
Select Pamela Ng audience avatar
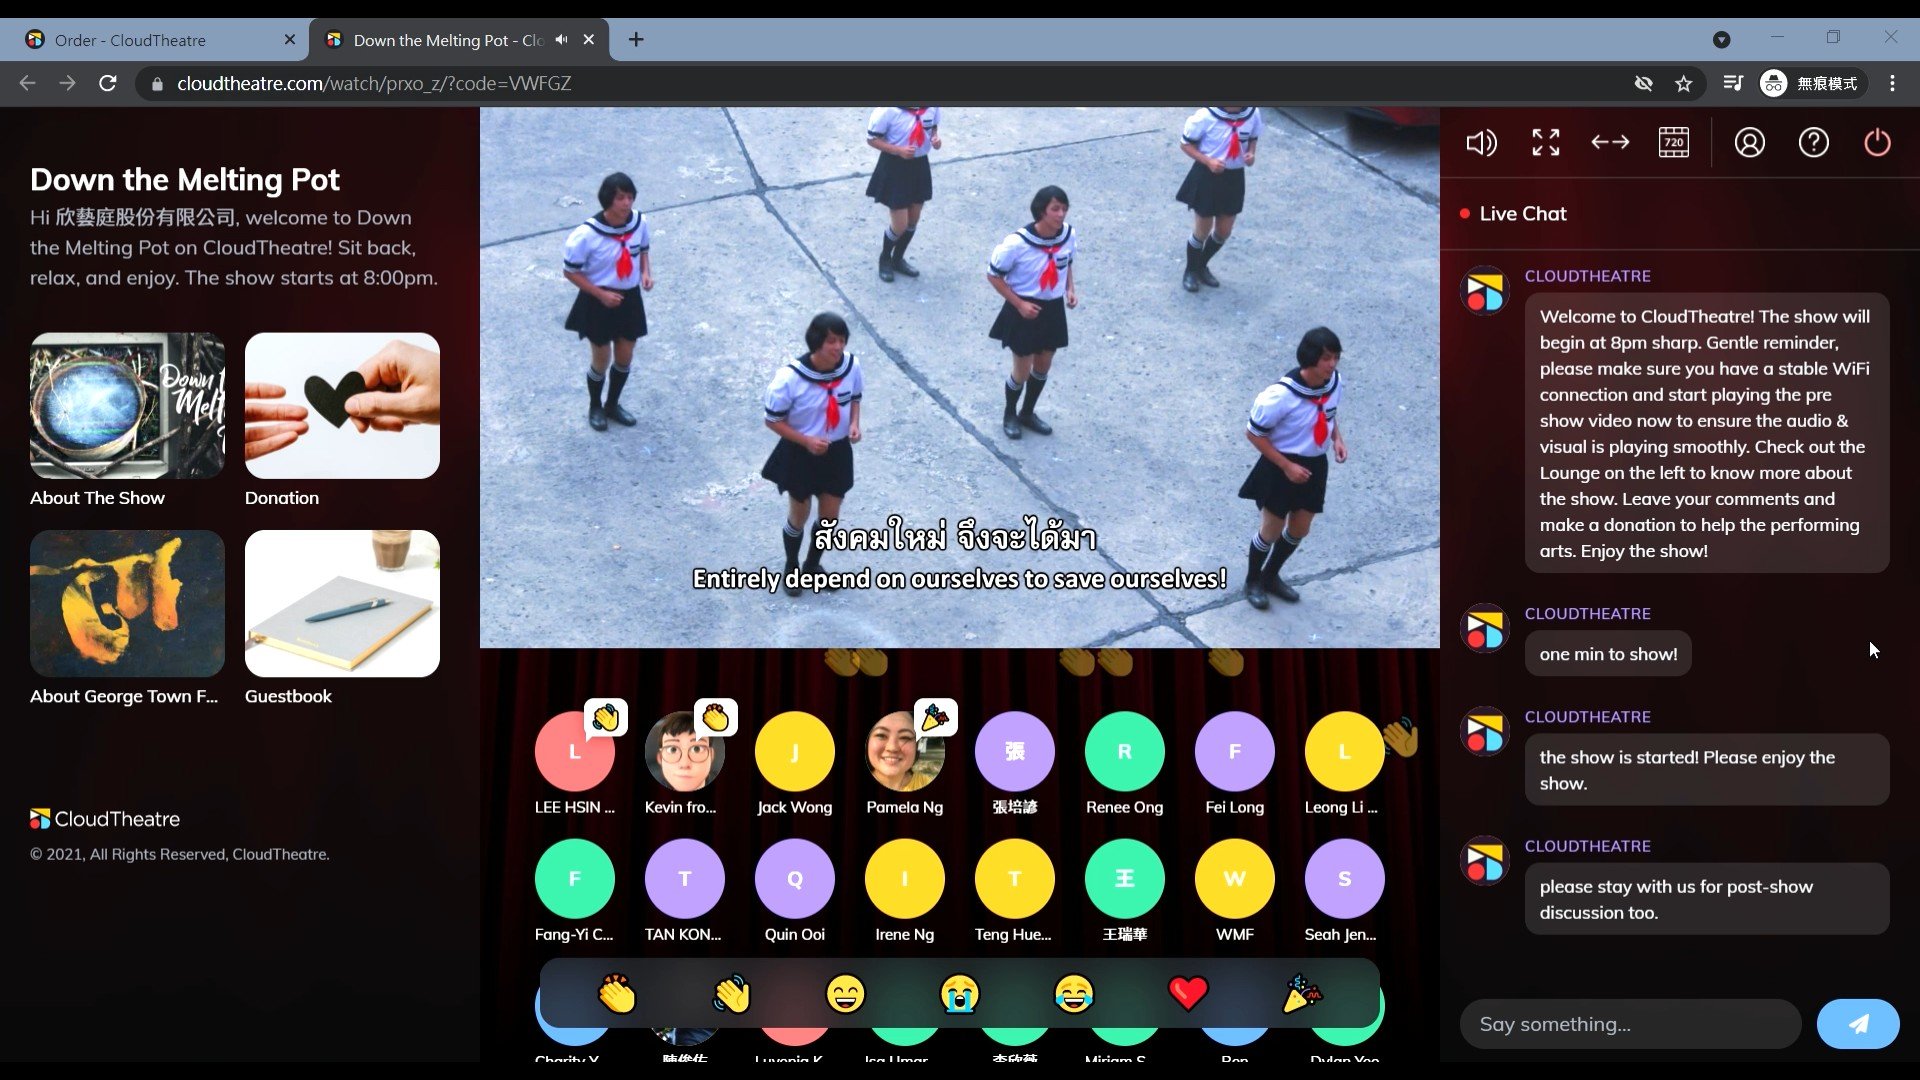coord(905,751)
